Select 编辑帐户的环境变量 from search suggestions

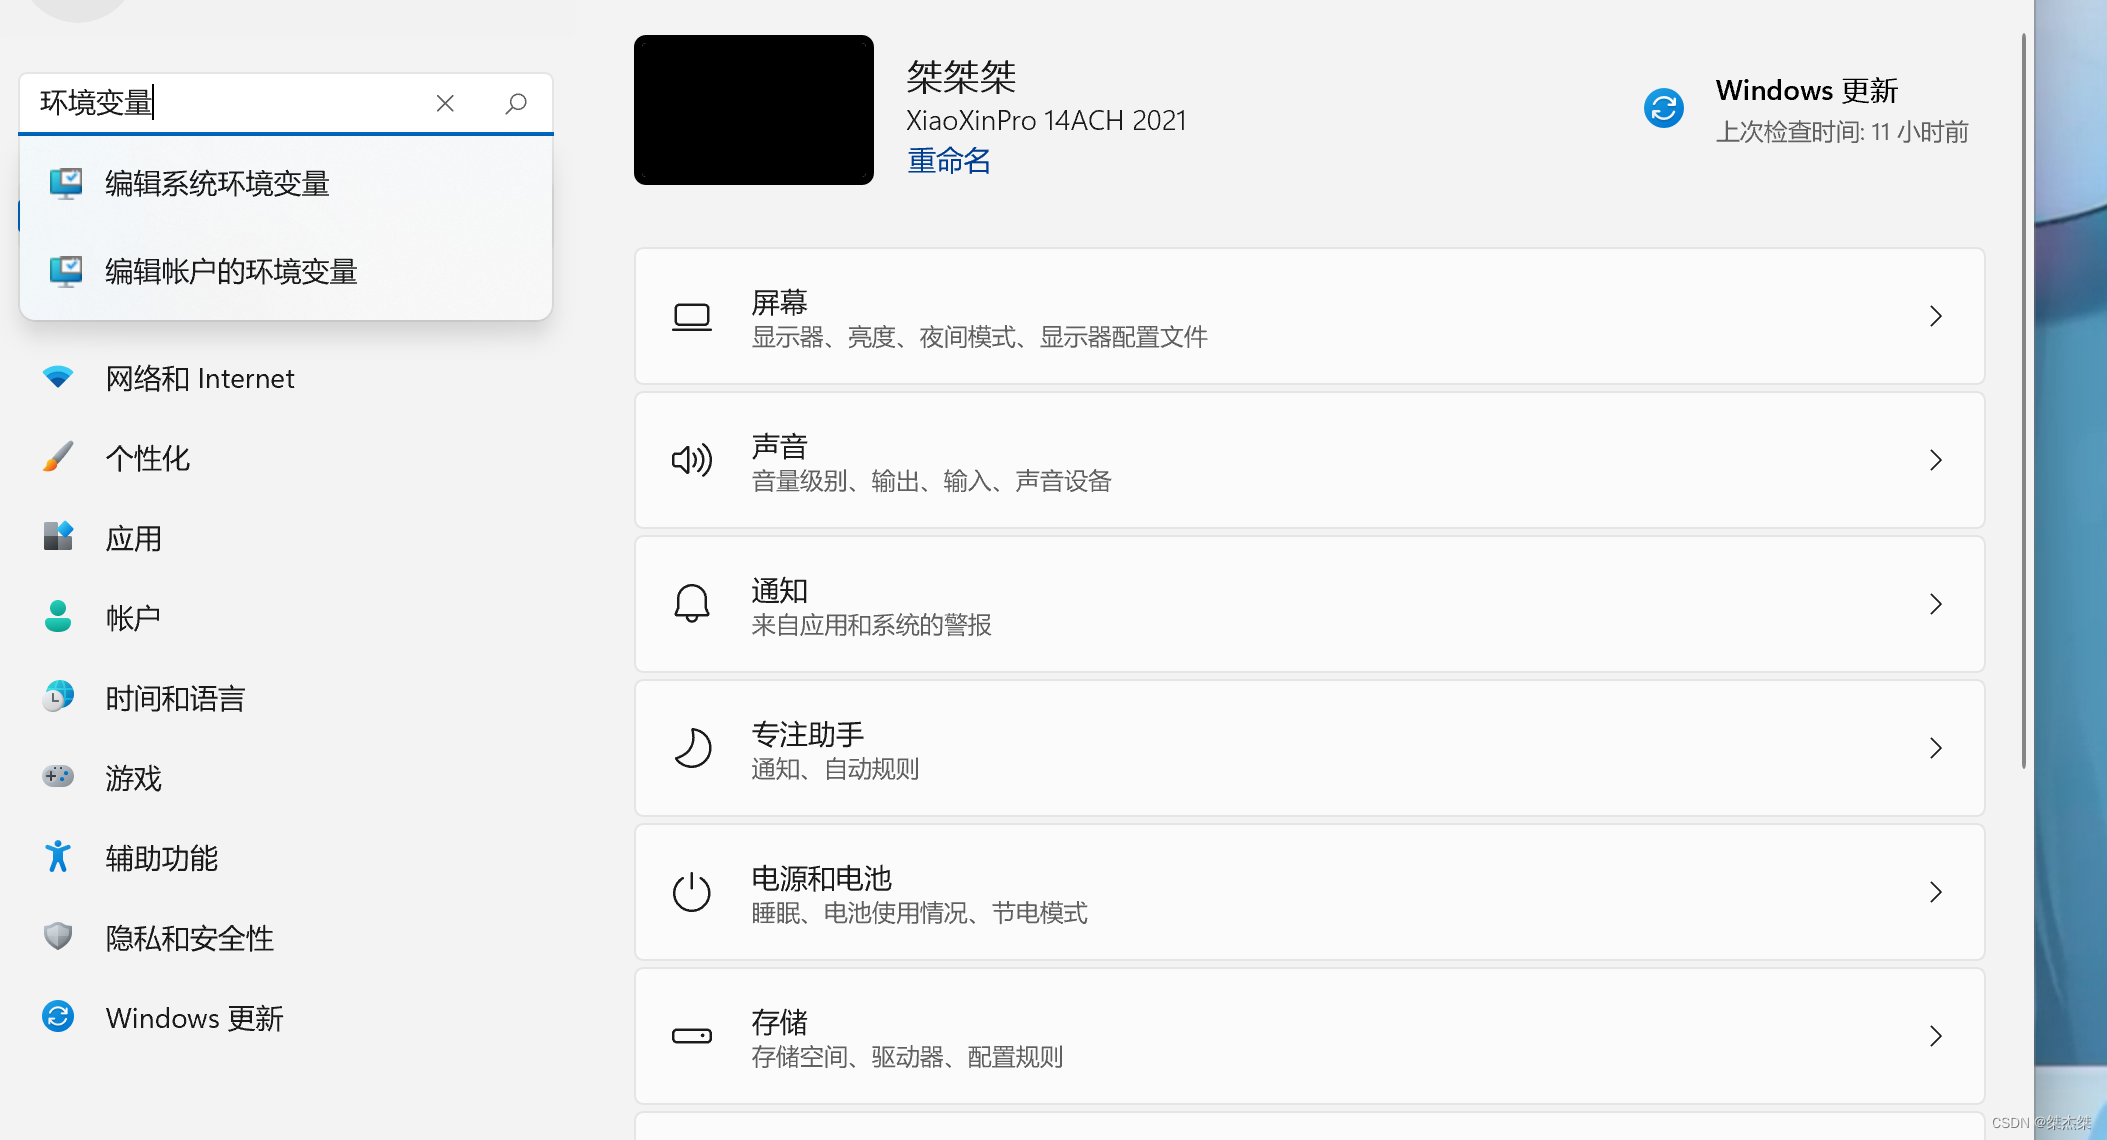[229, 271]
